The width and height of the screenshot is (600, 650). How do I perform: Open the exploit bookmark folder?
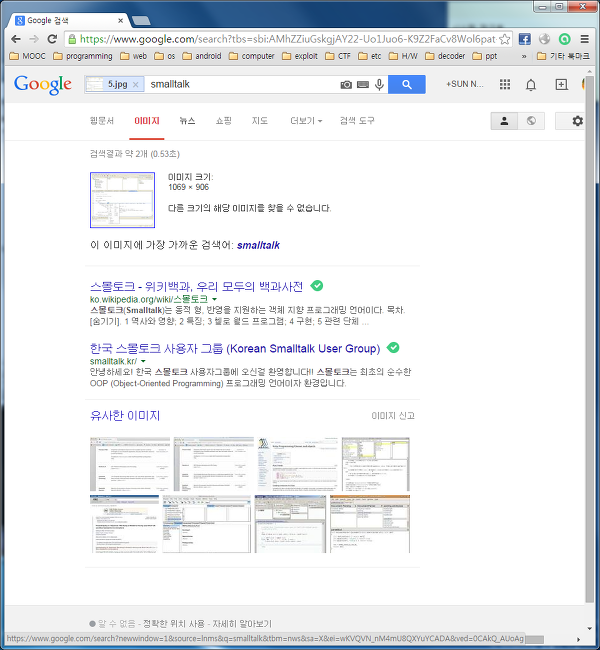(300, 56)
